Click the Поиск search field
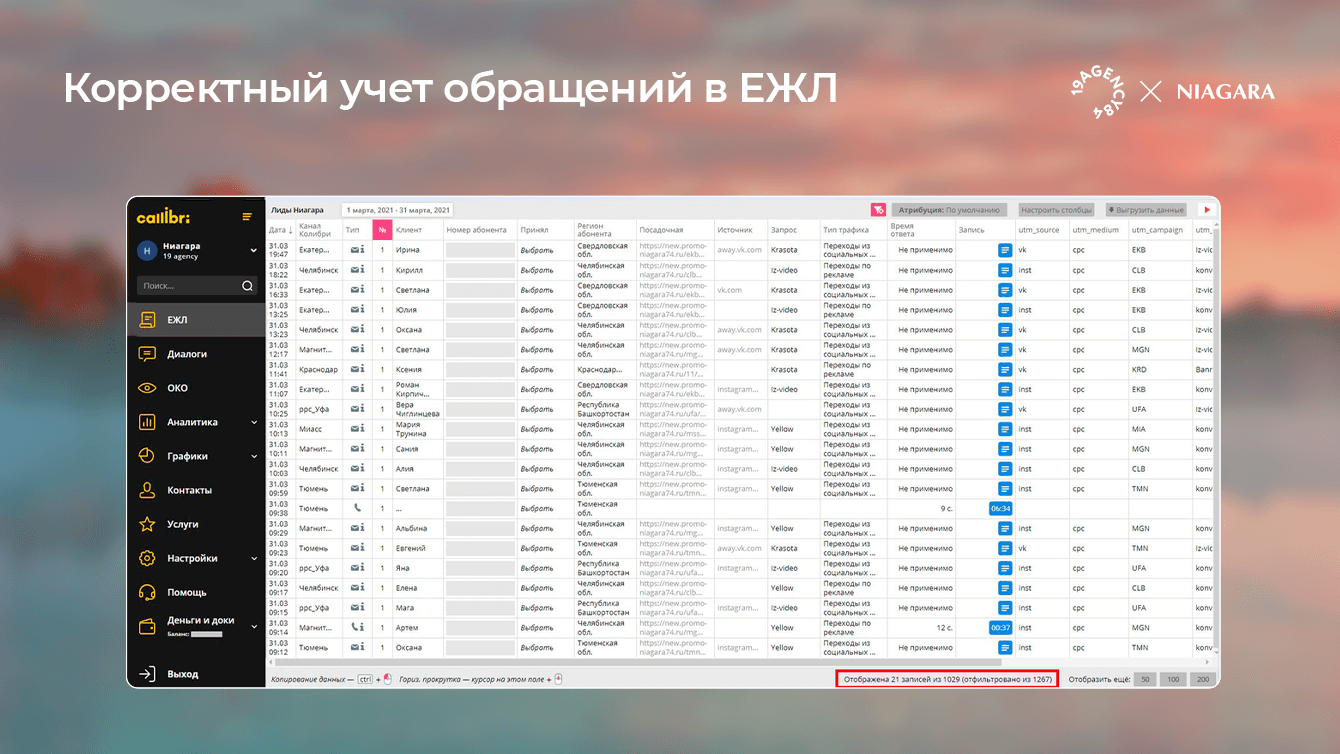Screen dimensions: 1340x754 point(196,286)
